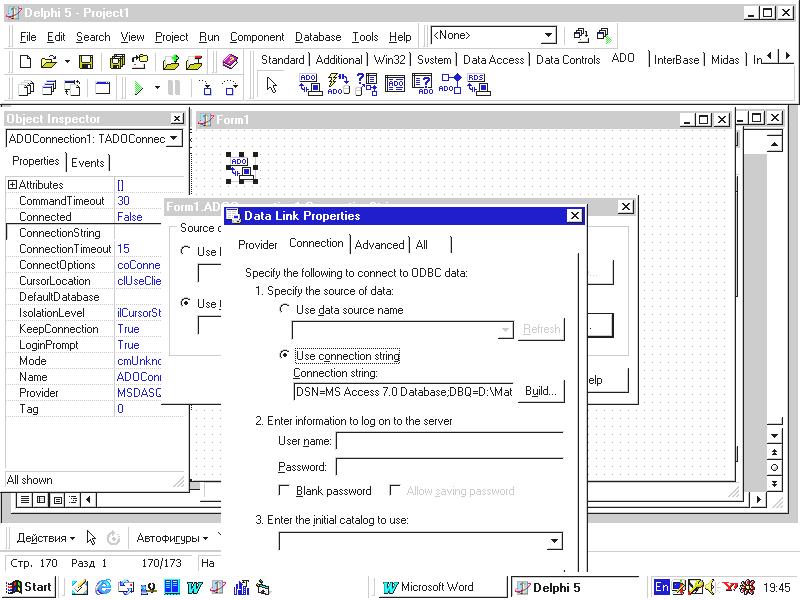800x600 pixels.
Task: Click the Connection string input field
Action: [404, 392]
